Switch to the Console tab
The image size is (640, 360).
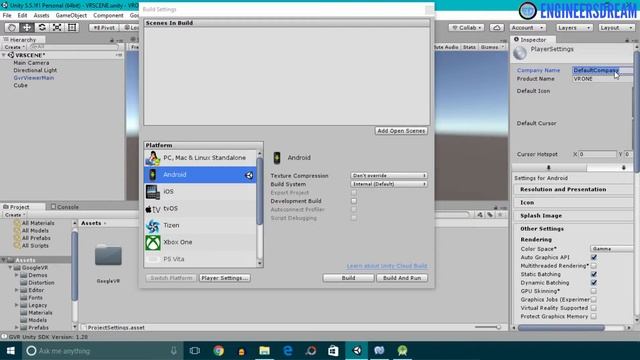click(64, 207)
